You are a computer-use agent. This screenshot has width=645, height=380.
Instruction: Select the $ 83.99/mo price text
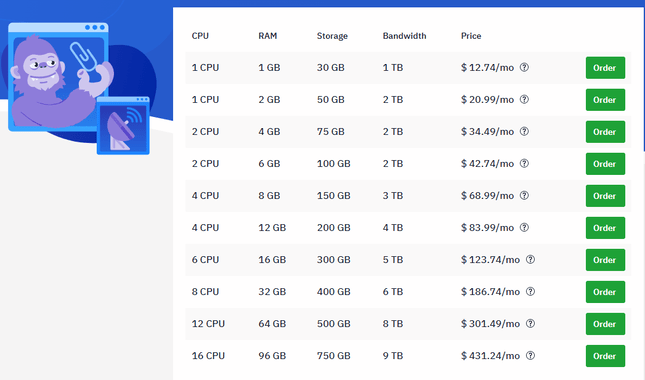[487, 227]
